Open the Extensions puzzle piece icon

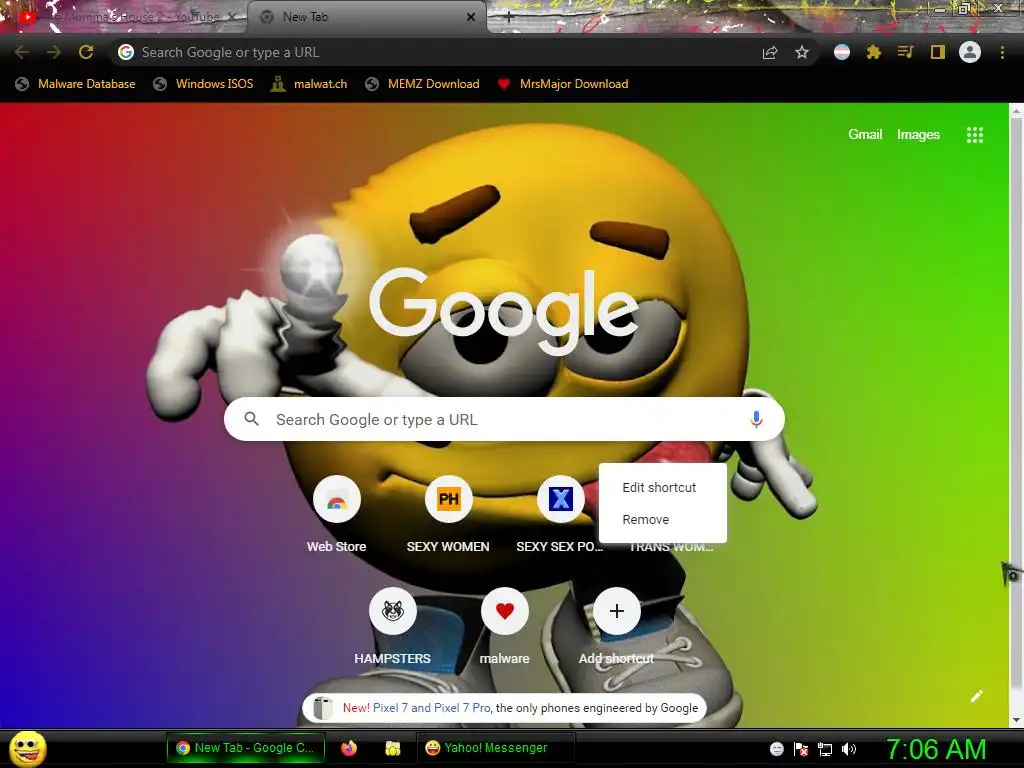tap(874, 52)
